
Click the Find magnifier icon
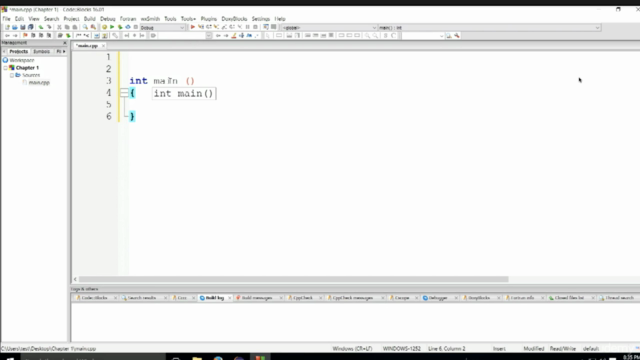85,27
